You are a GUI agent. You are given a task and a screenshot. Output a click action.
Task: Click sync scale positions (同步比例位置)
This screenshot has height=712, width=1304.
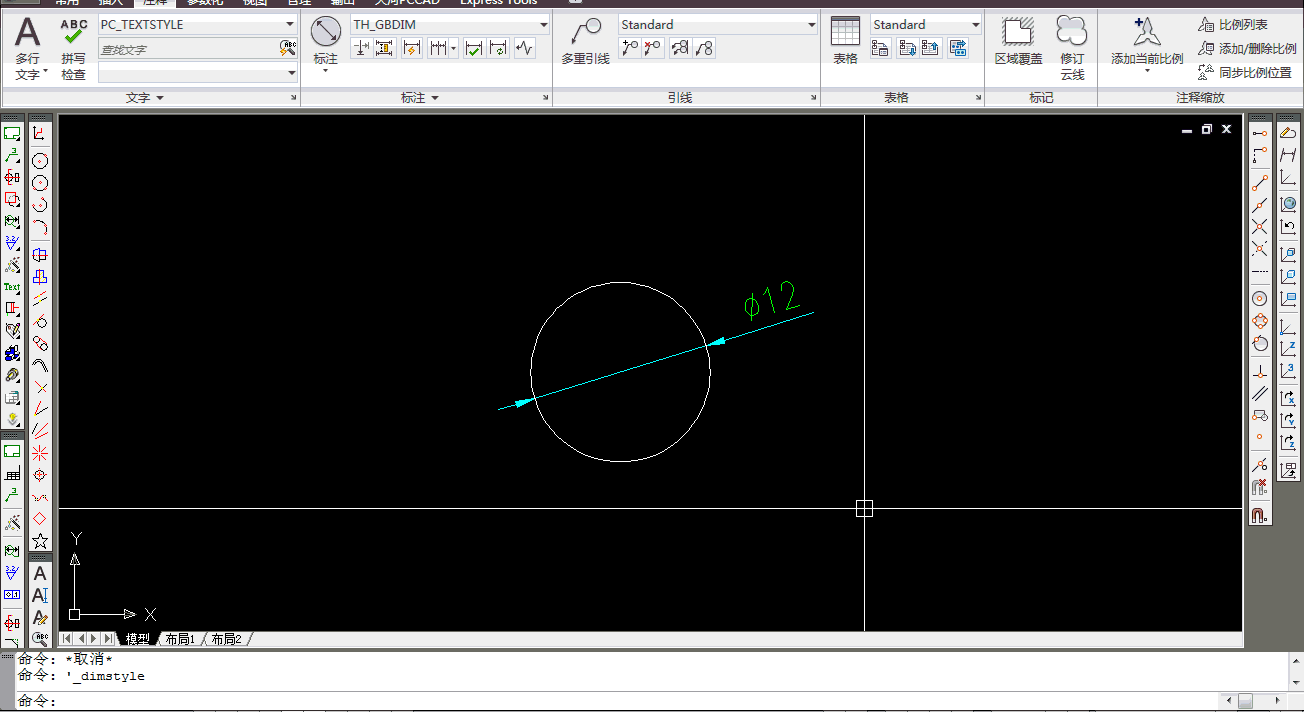coord(1245,72)
